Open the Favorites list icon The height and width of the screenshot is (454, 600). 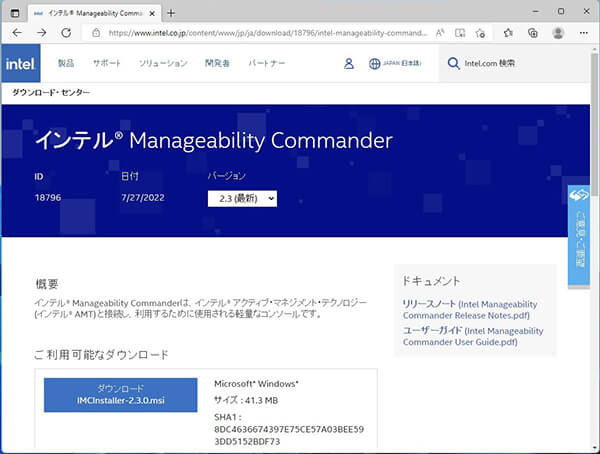point(508,33)
